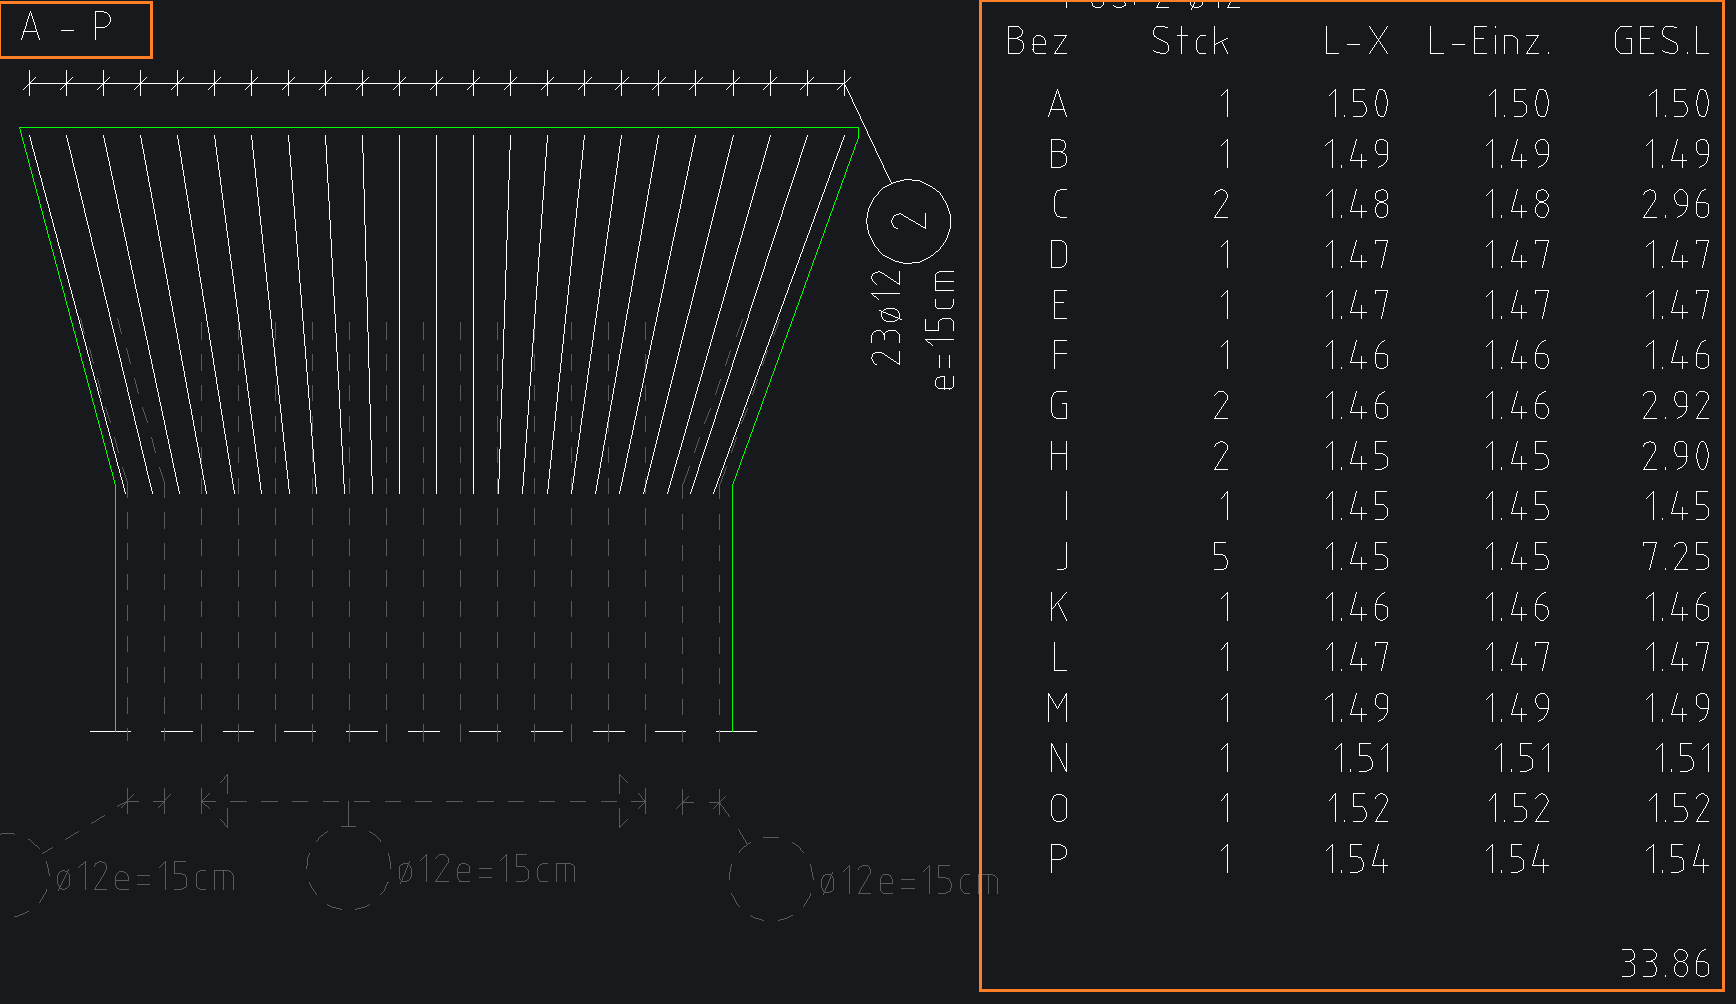Screen dimensions: 1736x1004
Task: Select row letter "A" in the Bez column
Action: click(1058, 104)
